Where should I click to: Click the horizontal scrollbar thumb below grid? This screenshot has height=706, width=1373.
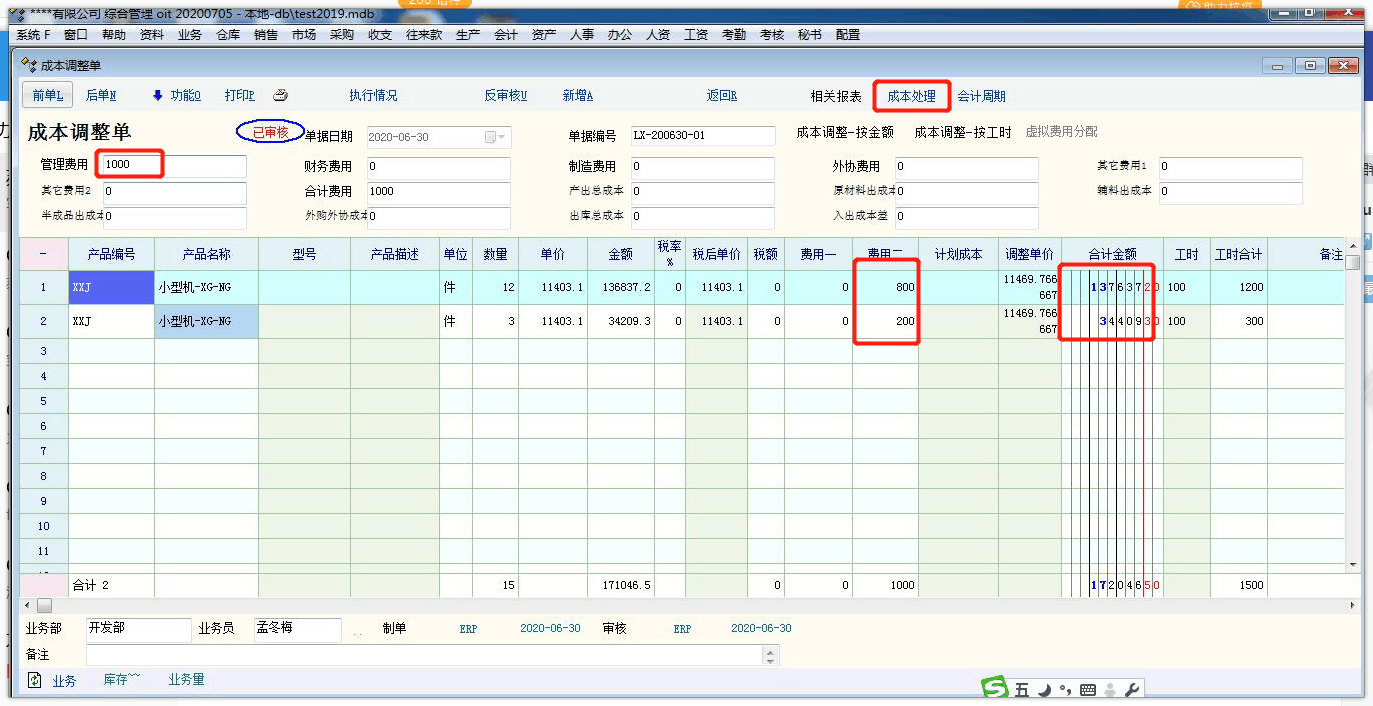pos(44,606)
